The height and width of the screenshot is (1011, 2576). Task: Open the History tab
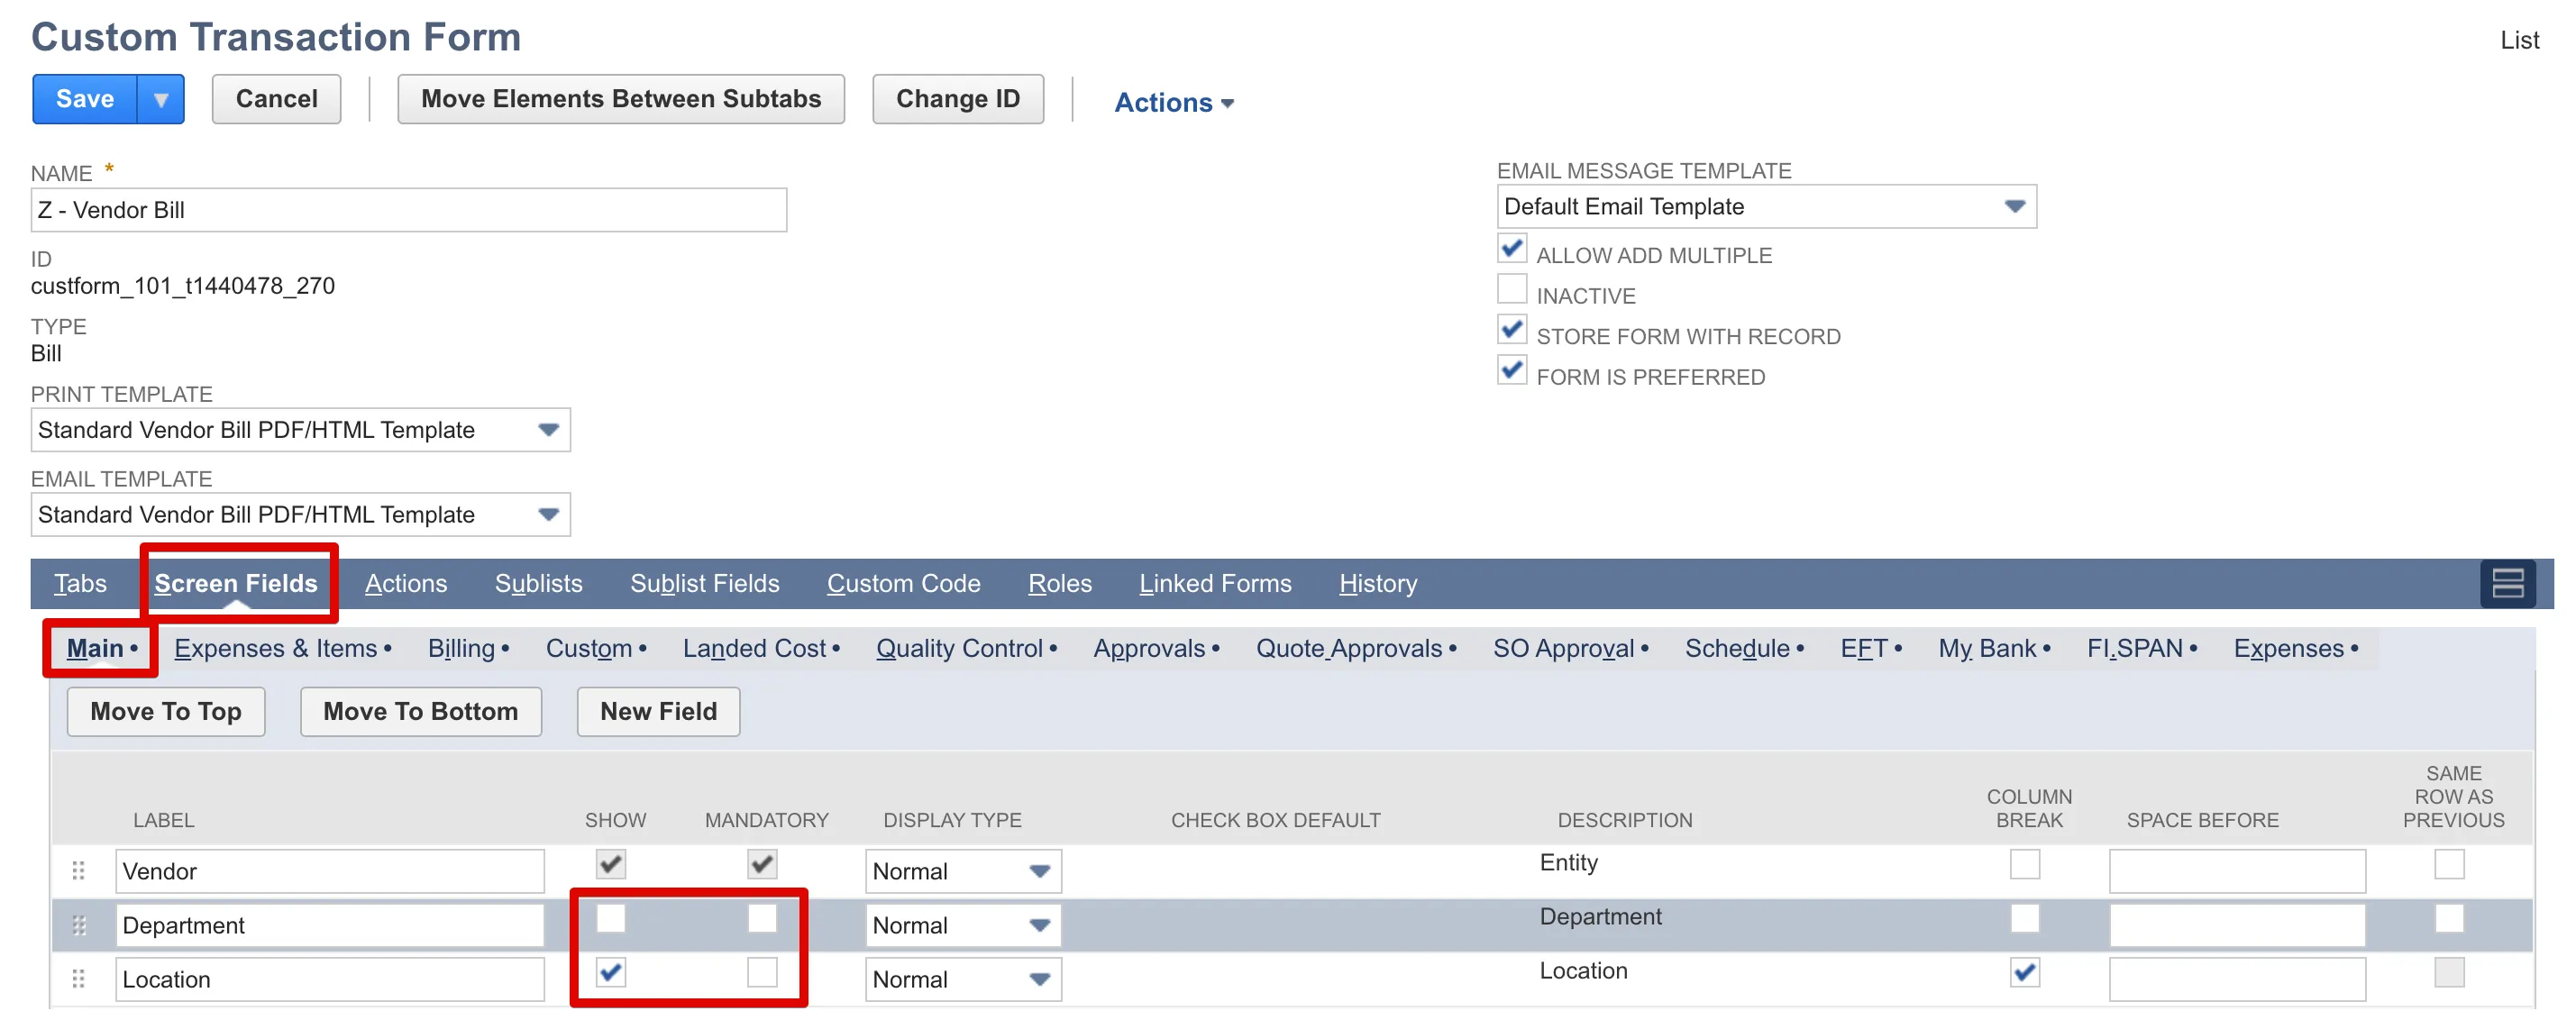pyautogui.click(x=1377, y=583)
